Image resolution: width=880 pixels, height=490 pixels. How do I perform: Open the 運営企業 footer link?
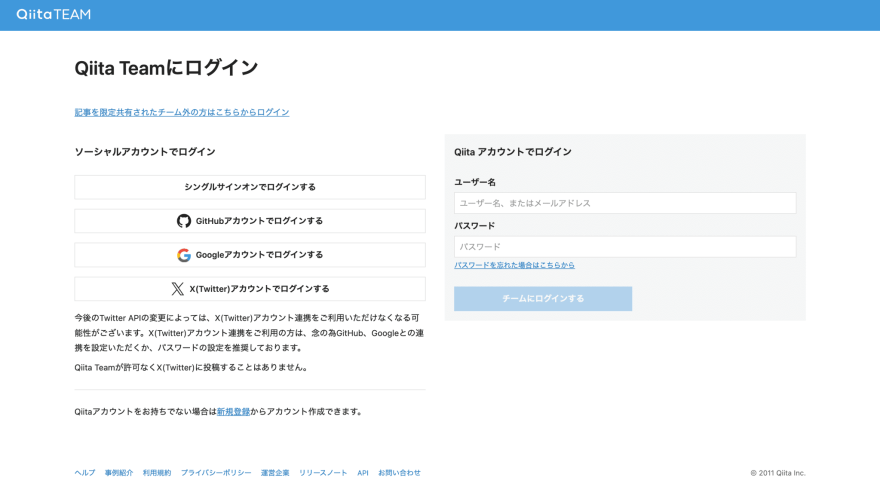[275, 473]
